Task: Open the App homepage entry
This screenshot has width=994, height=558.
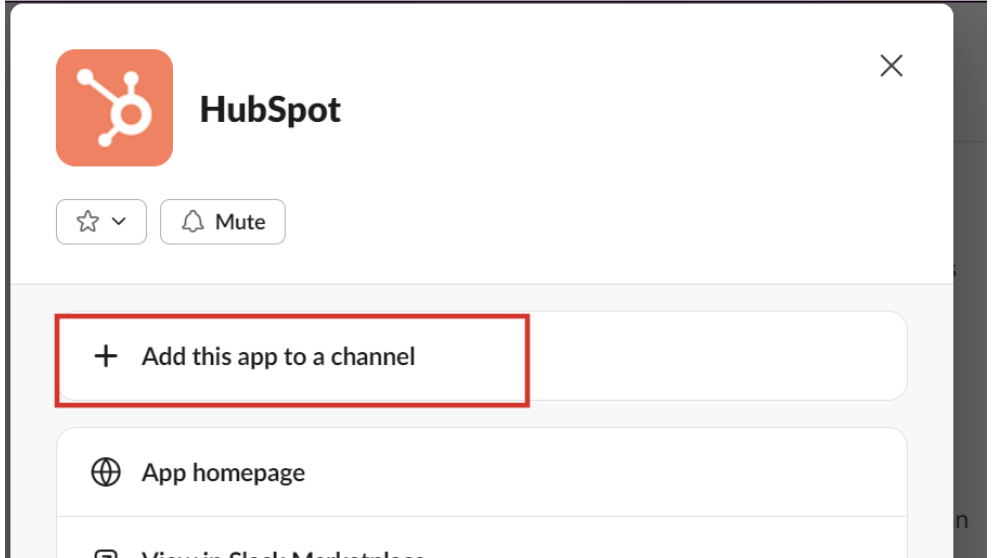Action: (223, 473)
